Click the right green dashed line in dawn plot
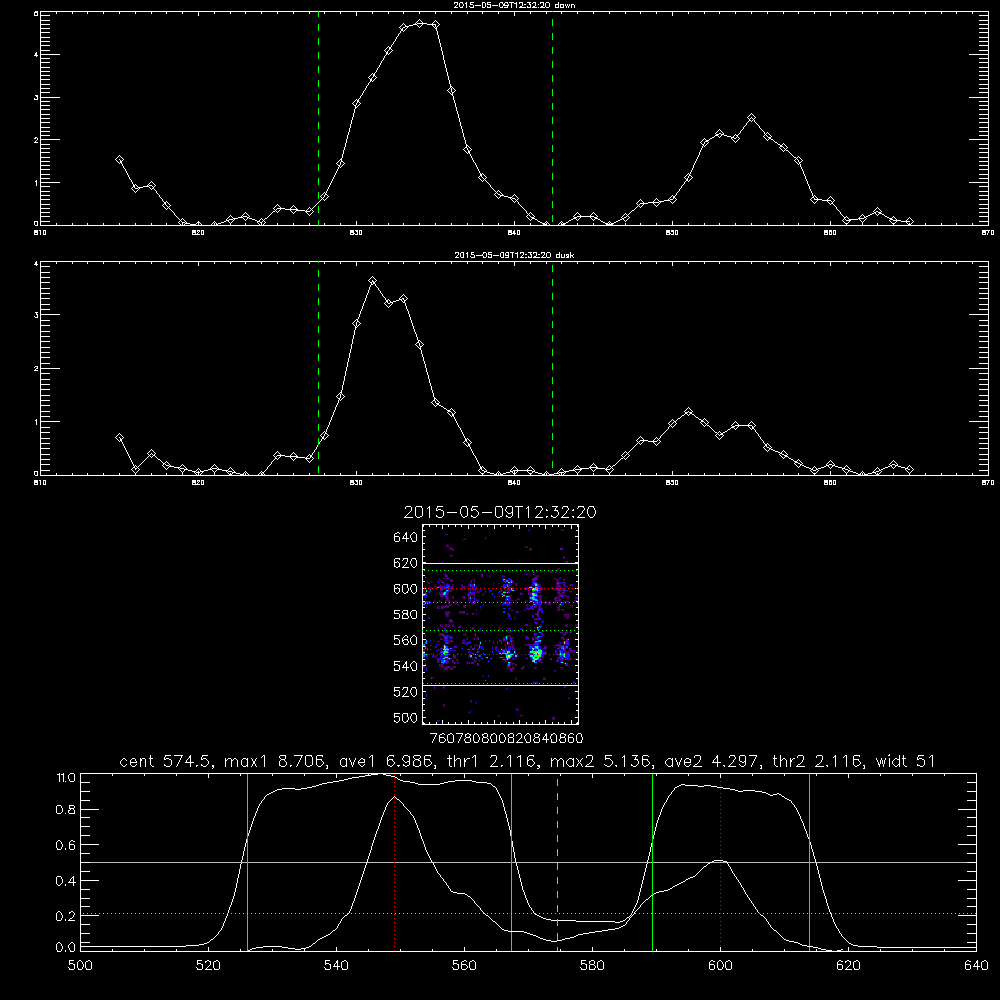 (552, 118)
